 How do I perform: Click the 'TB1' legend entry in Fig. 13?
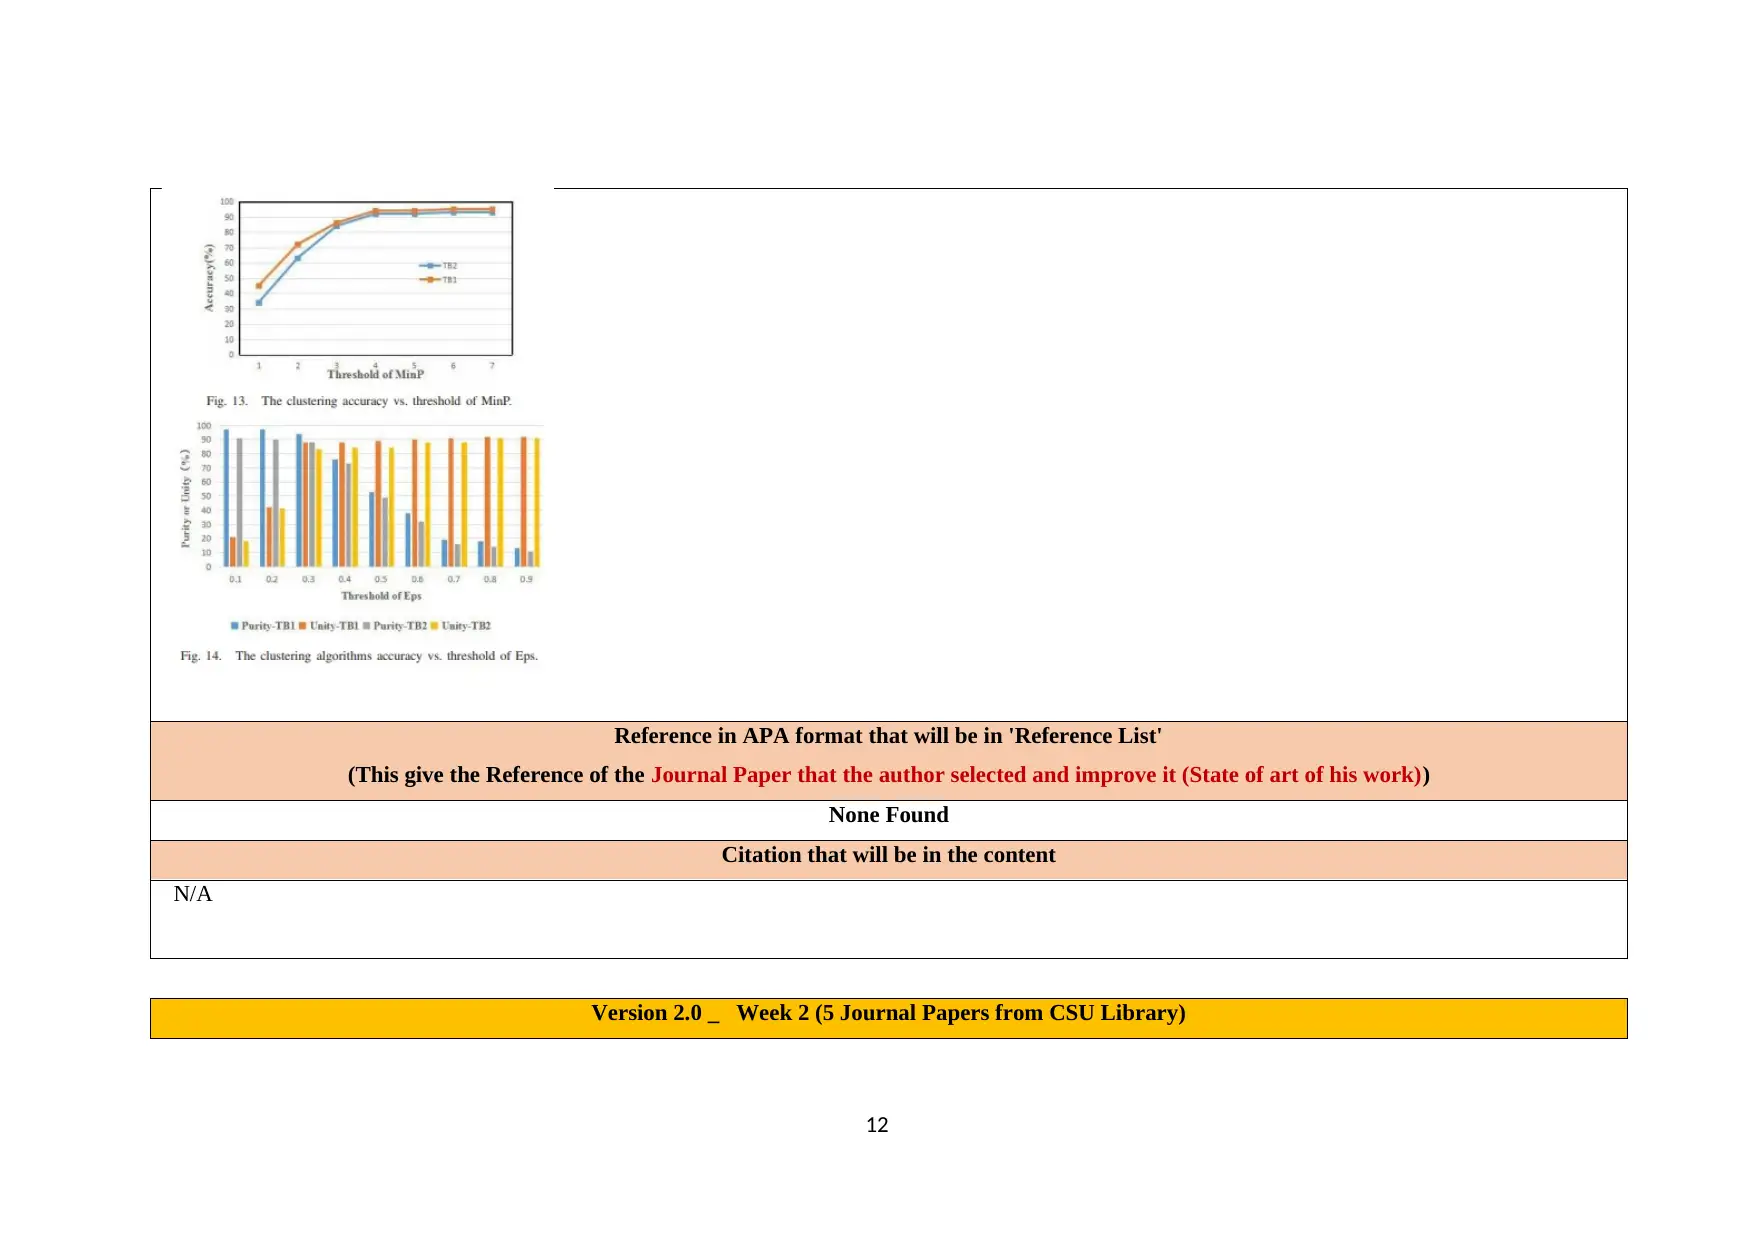click(x=438, y=280)
